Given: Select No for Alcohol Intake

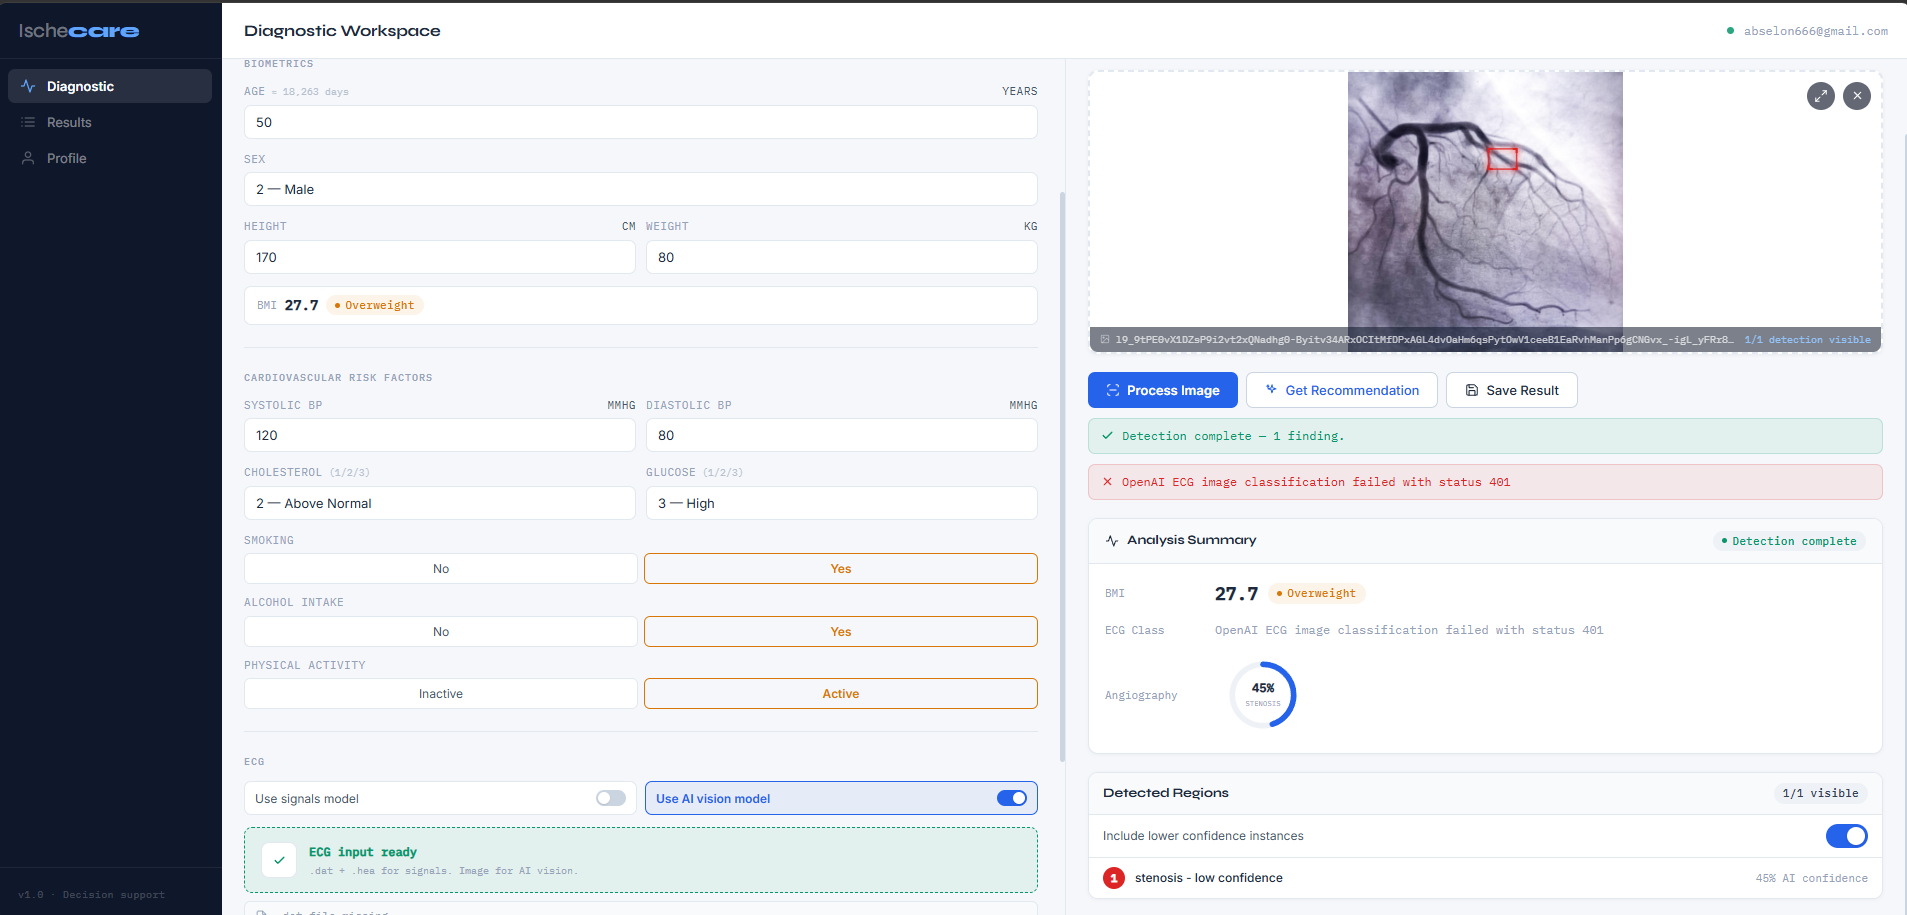Looking at the screenshot, I should tap(441, 632).
